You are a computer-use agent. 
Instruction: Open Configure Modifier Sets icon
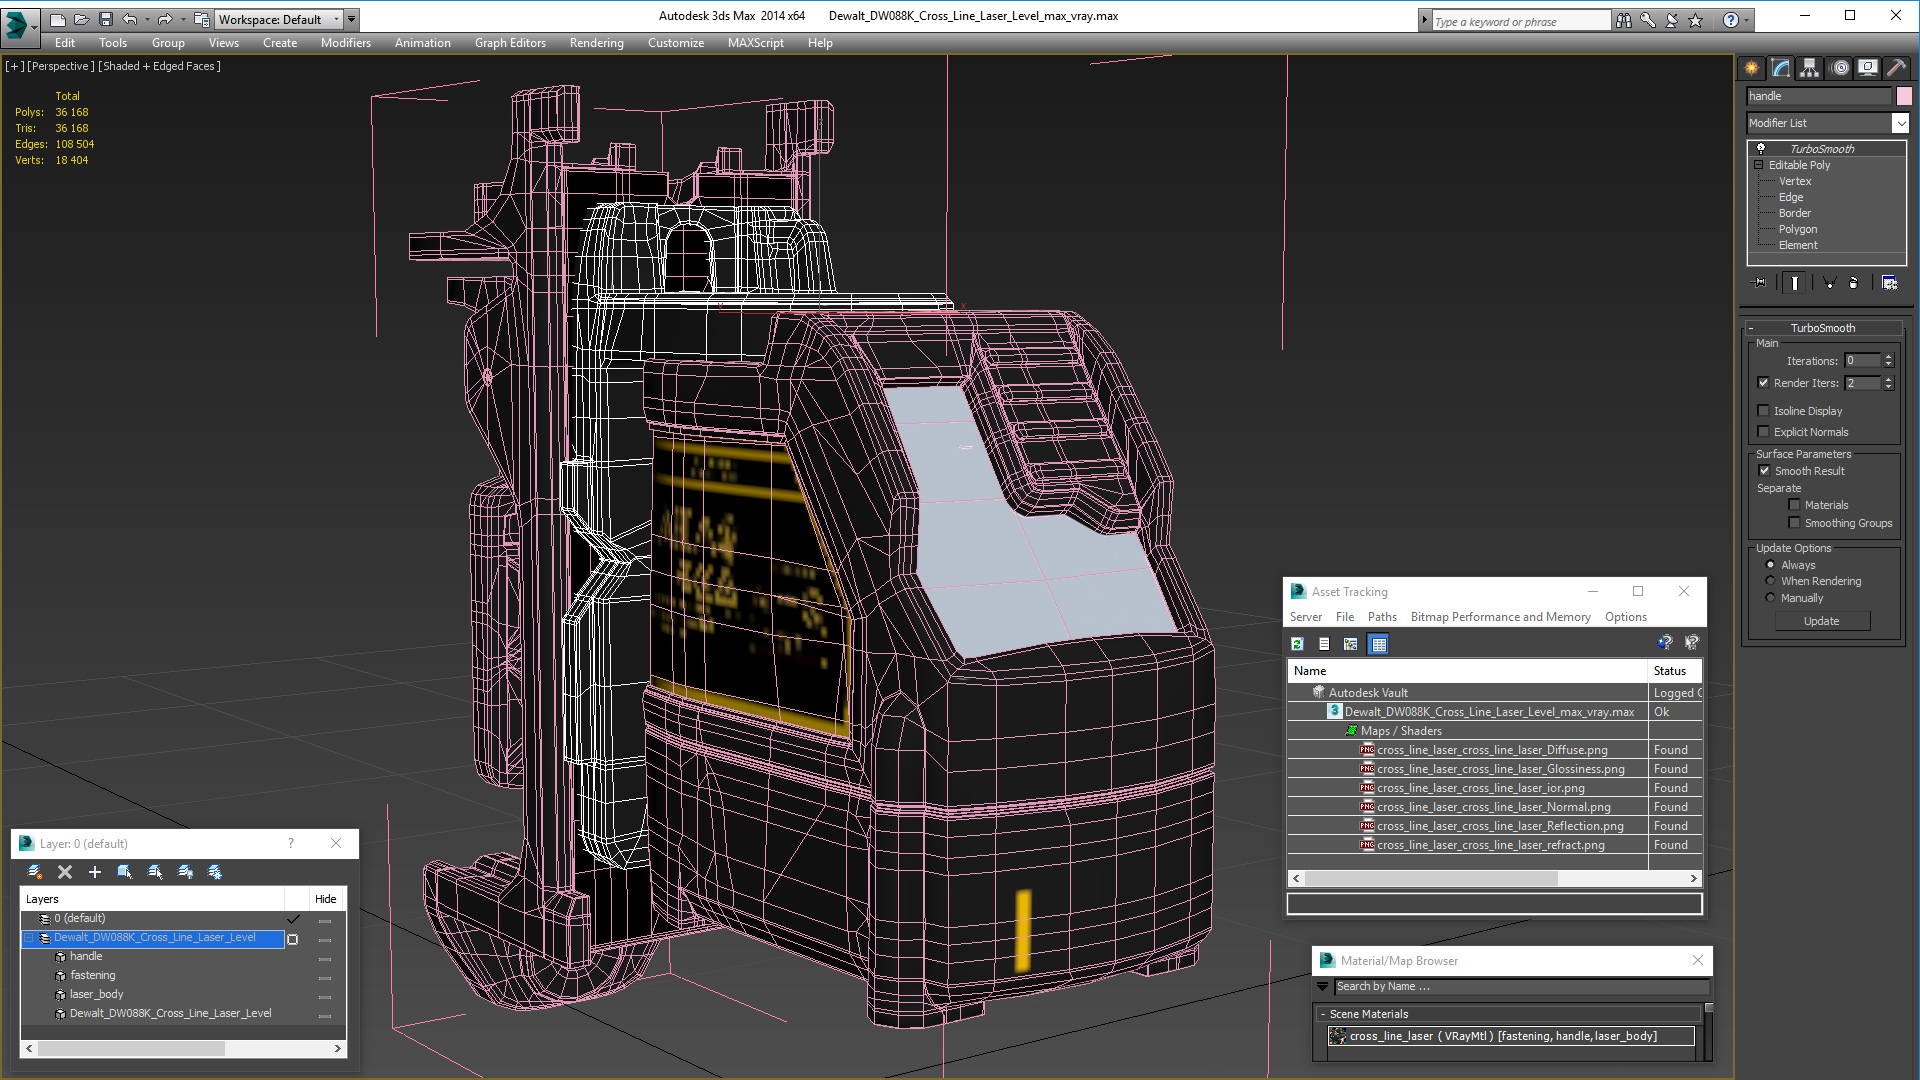pos(1889,283)
